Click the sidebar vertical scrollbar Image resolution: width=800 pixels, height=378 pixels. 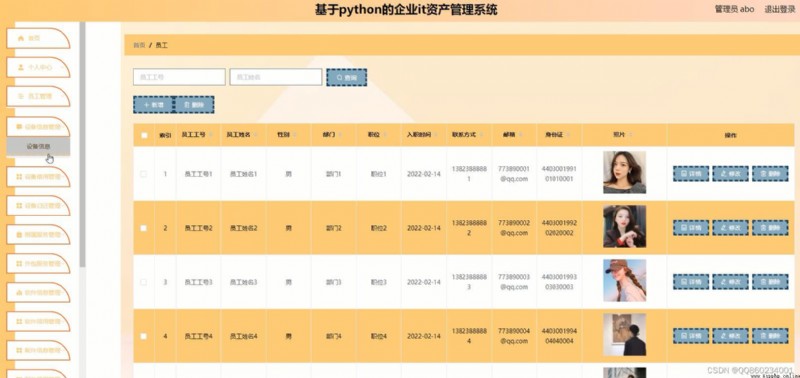83,143
